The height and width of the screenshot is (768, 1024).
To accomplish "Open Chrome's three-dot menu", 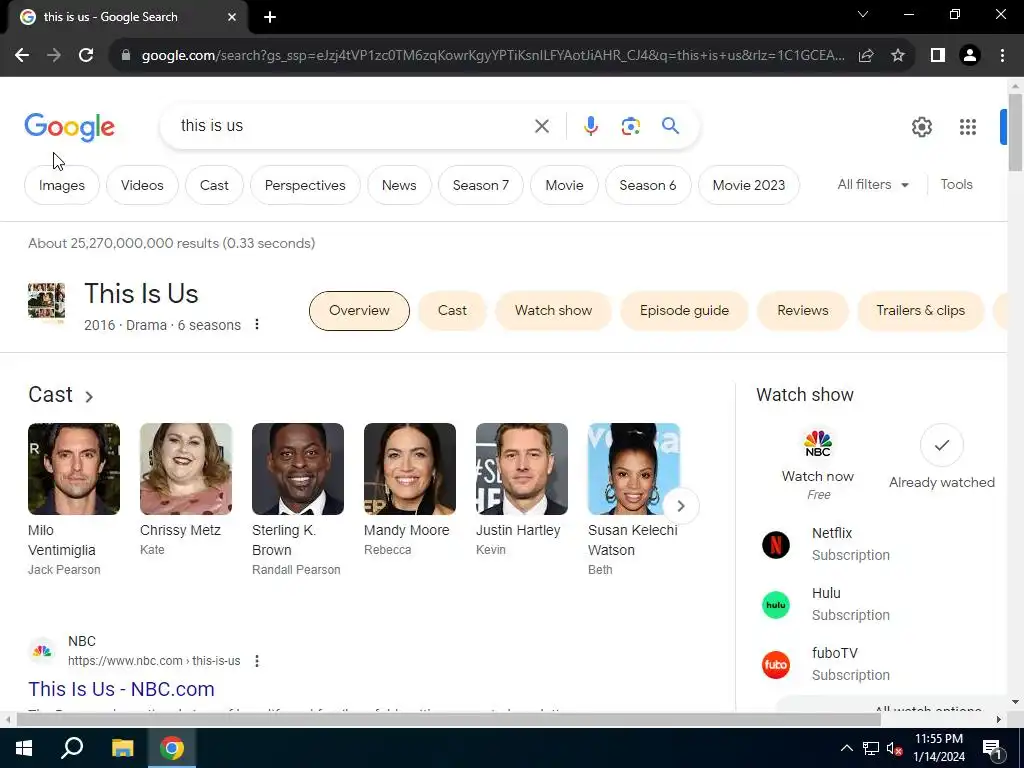I will [1002, 56].
